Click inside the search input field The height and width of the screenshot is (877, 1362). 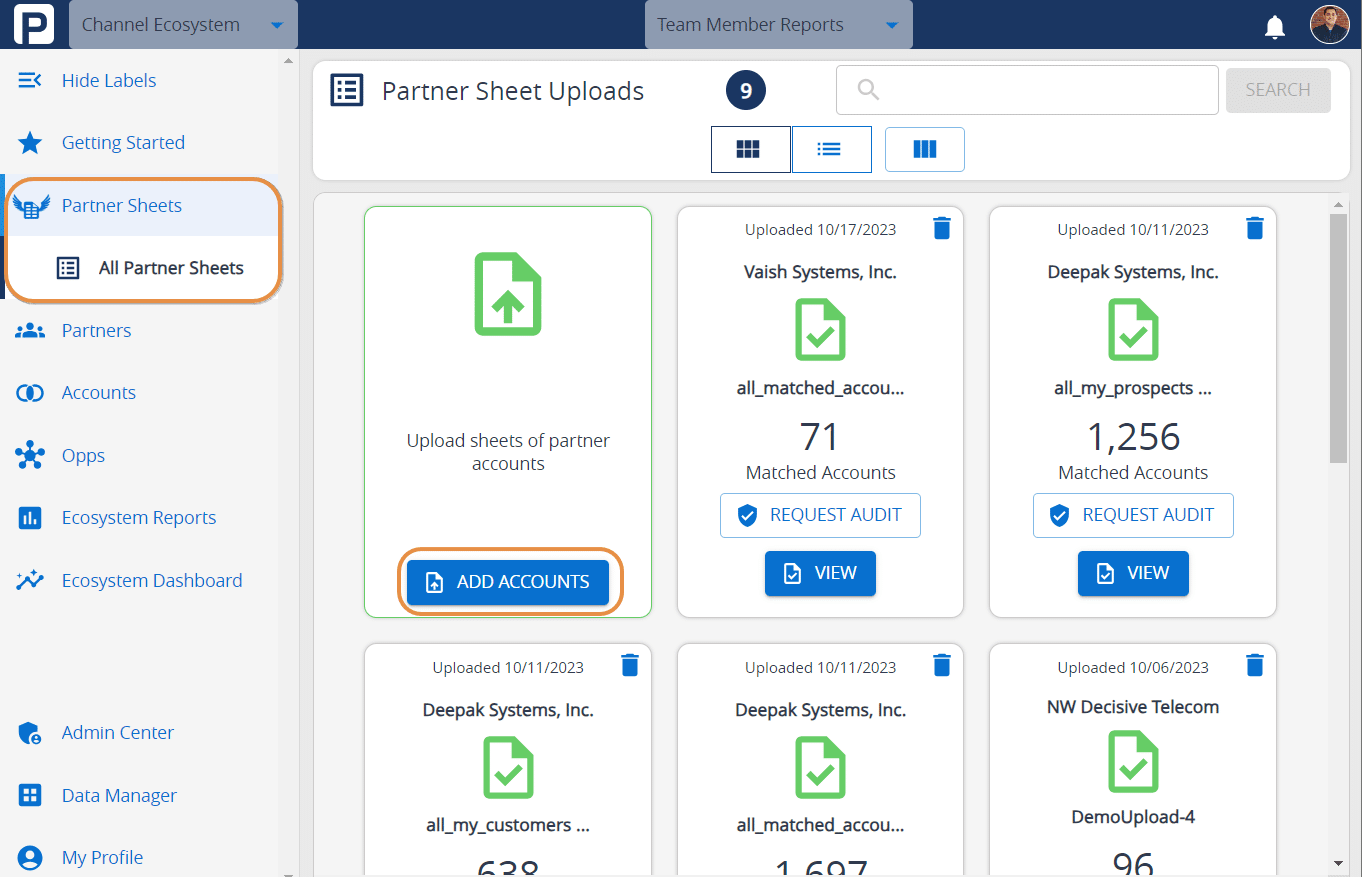tap(1027, 90)
